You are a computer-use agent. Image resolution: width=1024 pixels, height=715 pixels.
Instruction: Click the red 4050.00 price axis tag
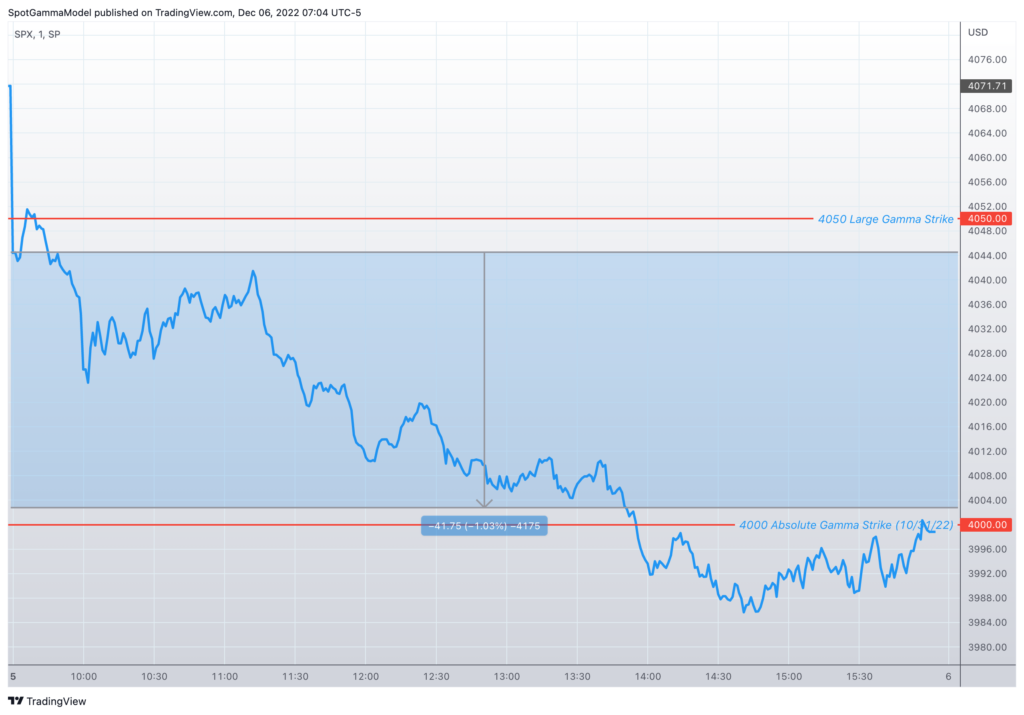click(986, 219)
